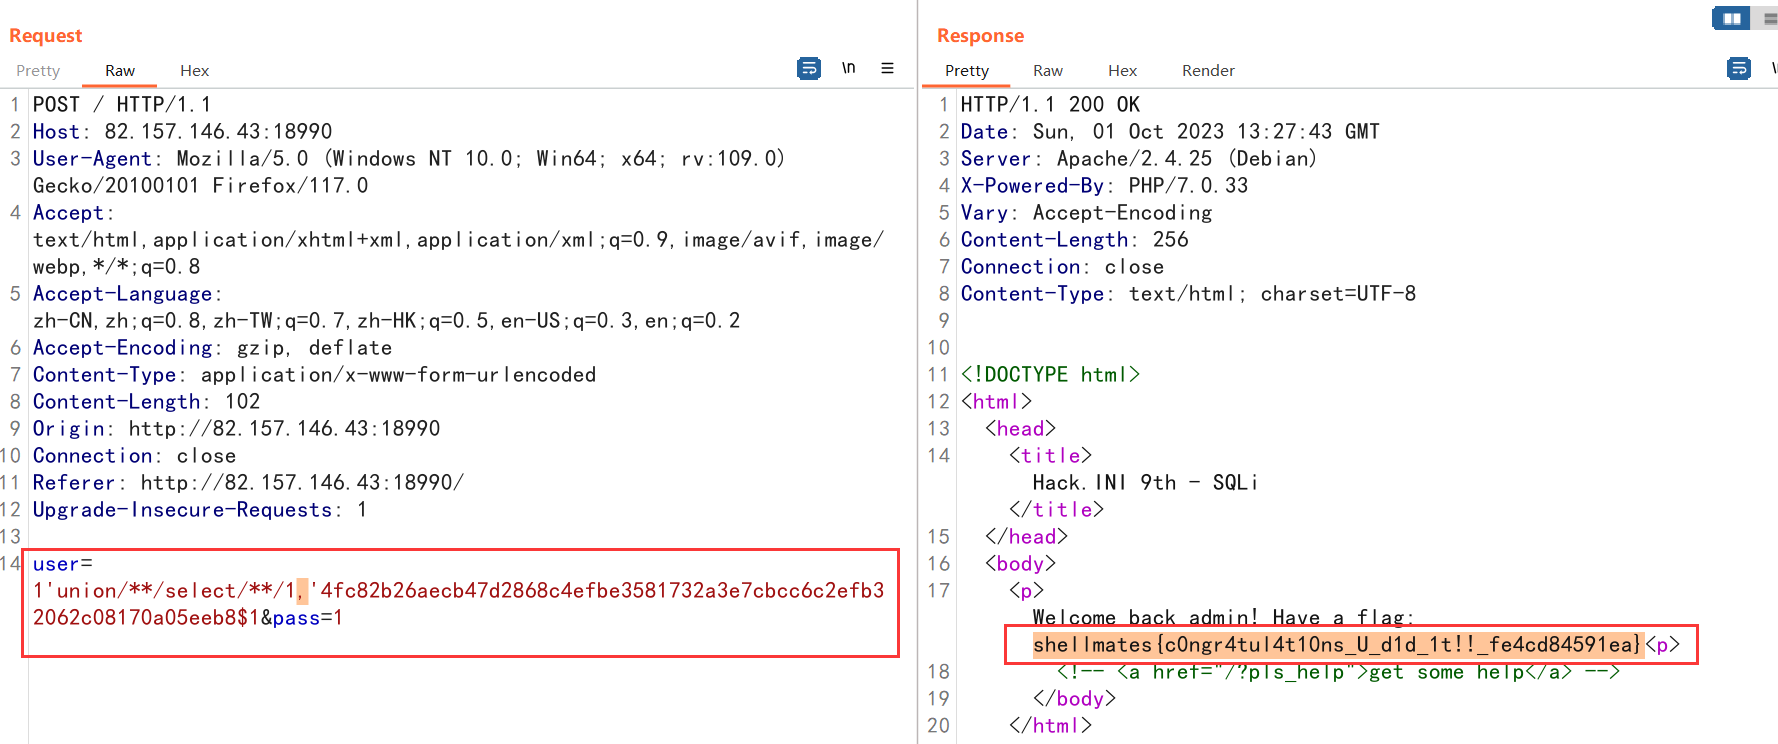1778x744 pixels.
Task: Click the commented 'get some help' link line
Action: point(1338,672)
